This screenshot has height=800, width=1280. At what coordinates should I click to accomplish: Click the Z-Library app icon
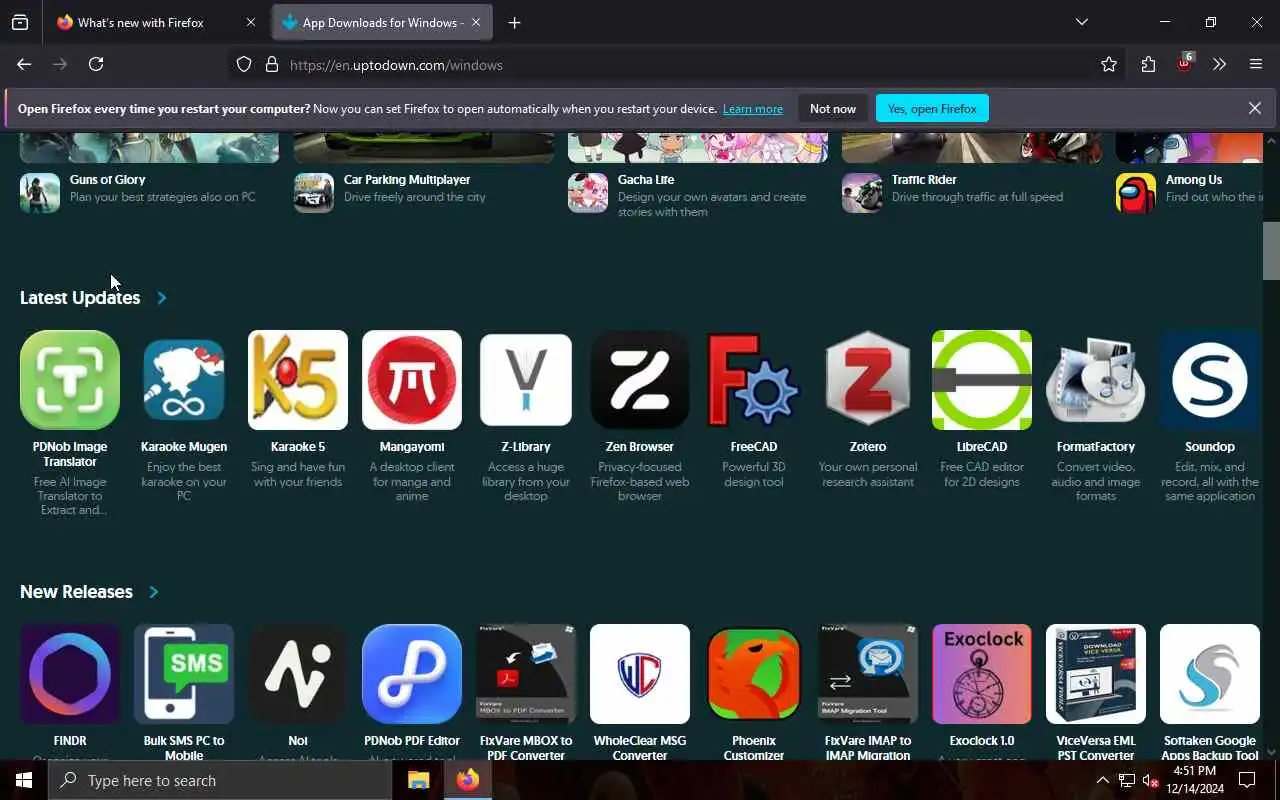526,380
